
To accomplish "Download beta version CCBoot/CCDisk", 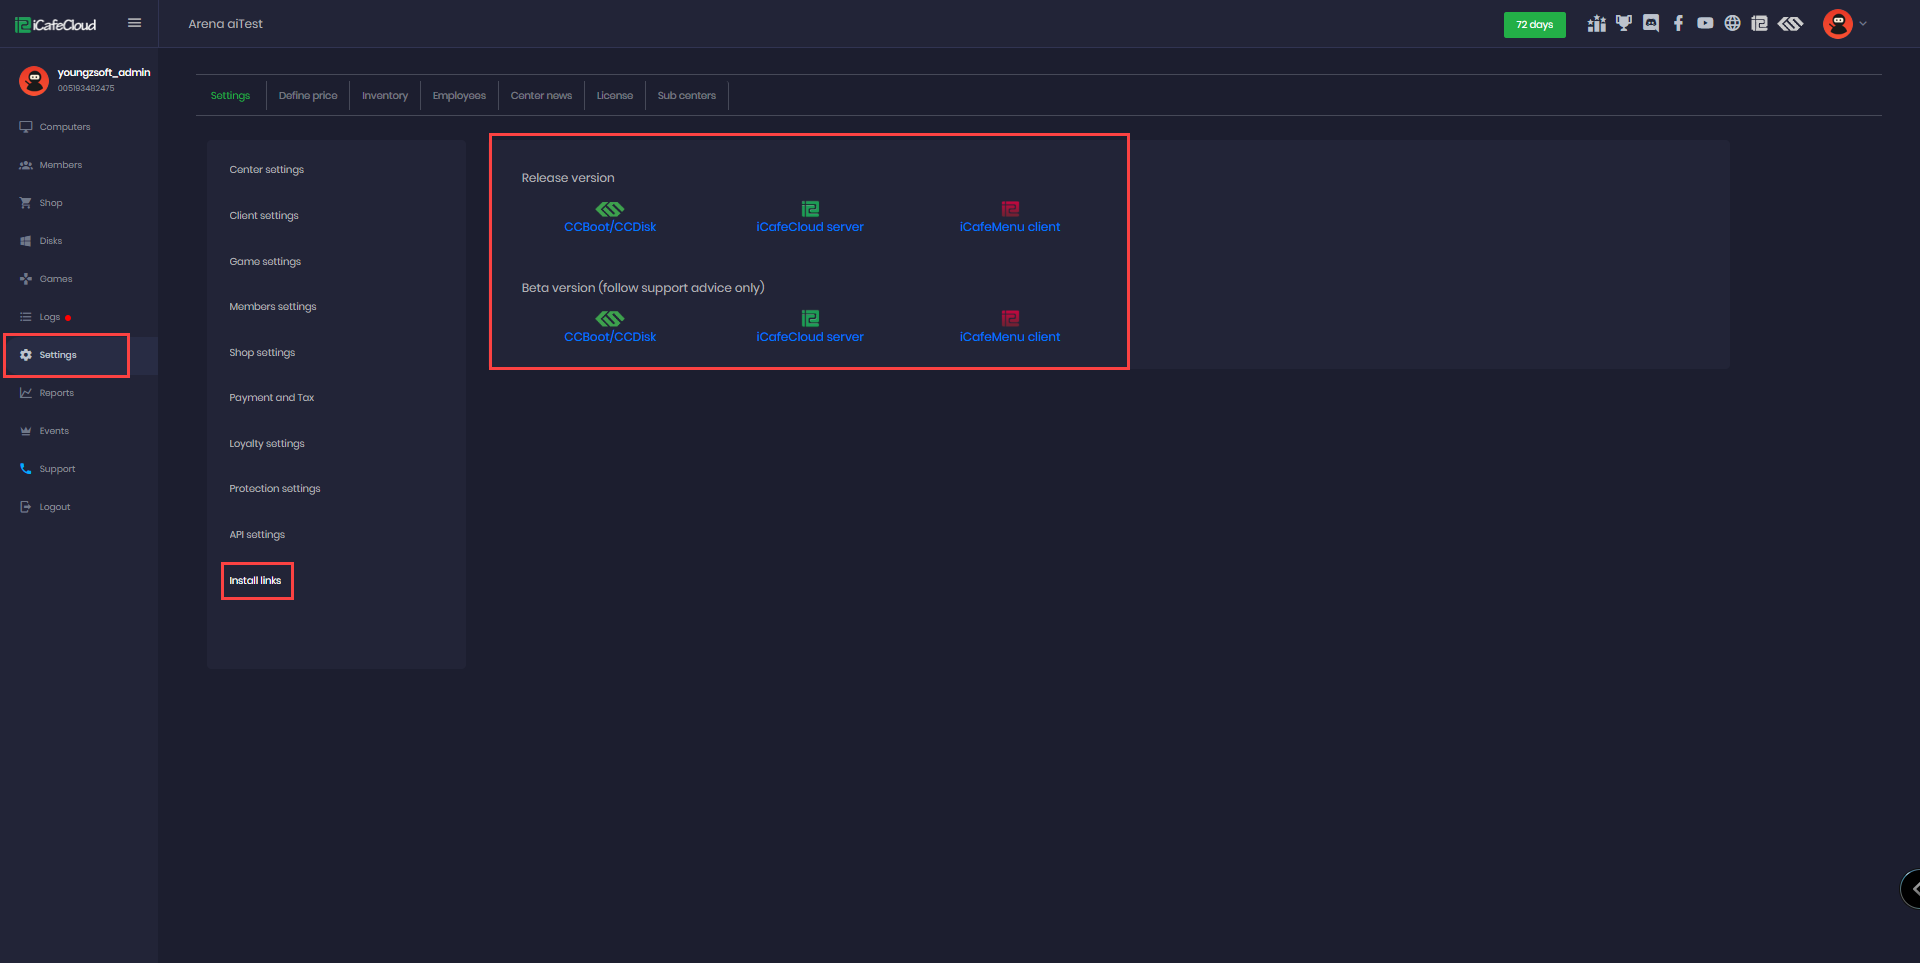I will (610, 336).
